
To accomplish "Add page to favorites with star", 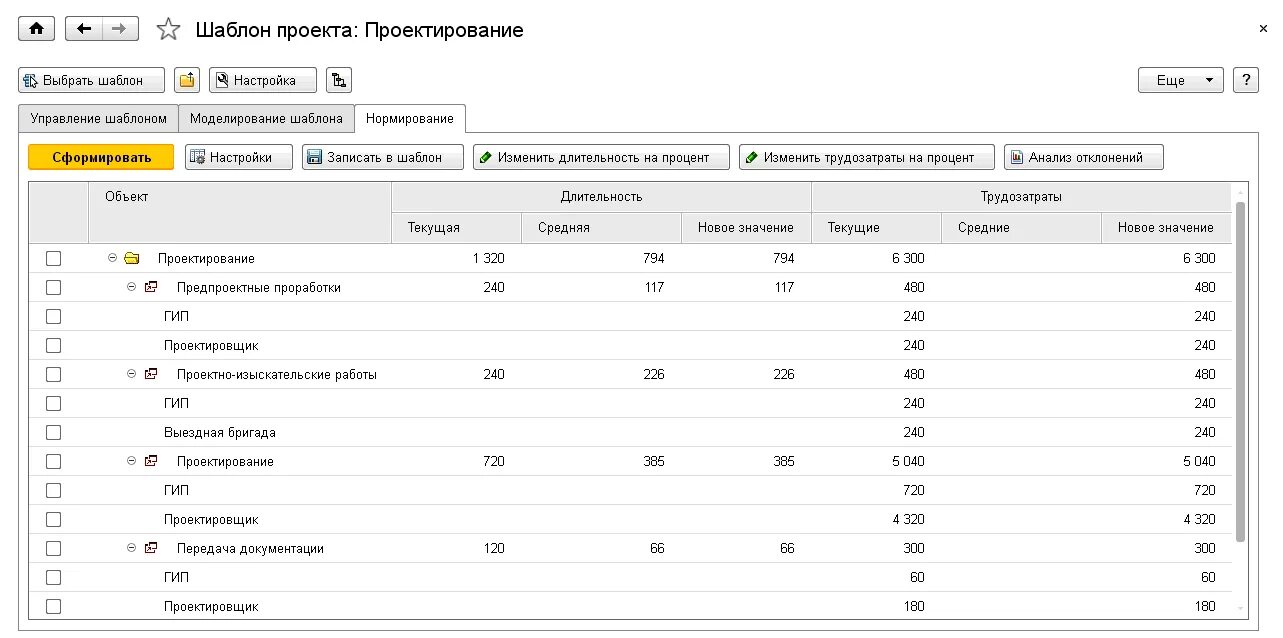I will coord(168,30).
